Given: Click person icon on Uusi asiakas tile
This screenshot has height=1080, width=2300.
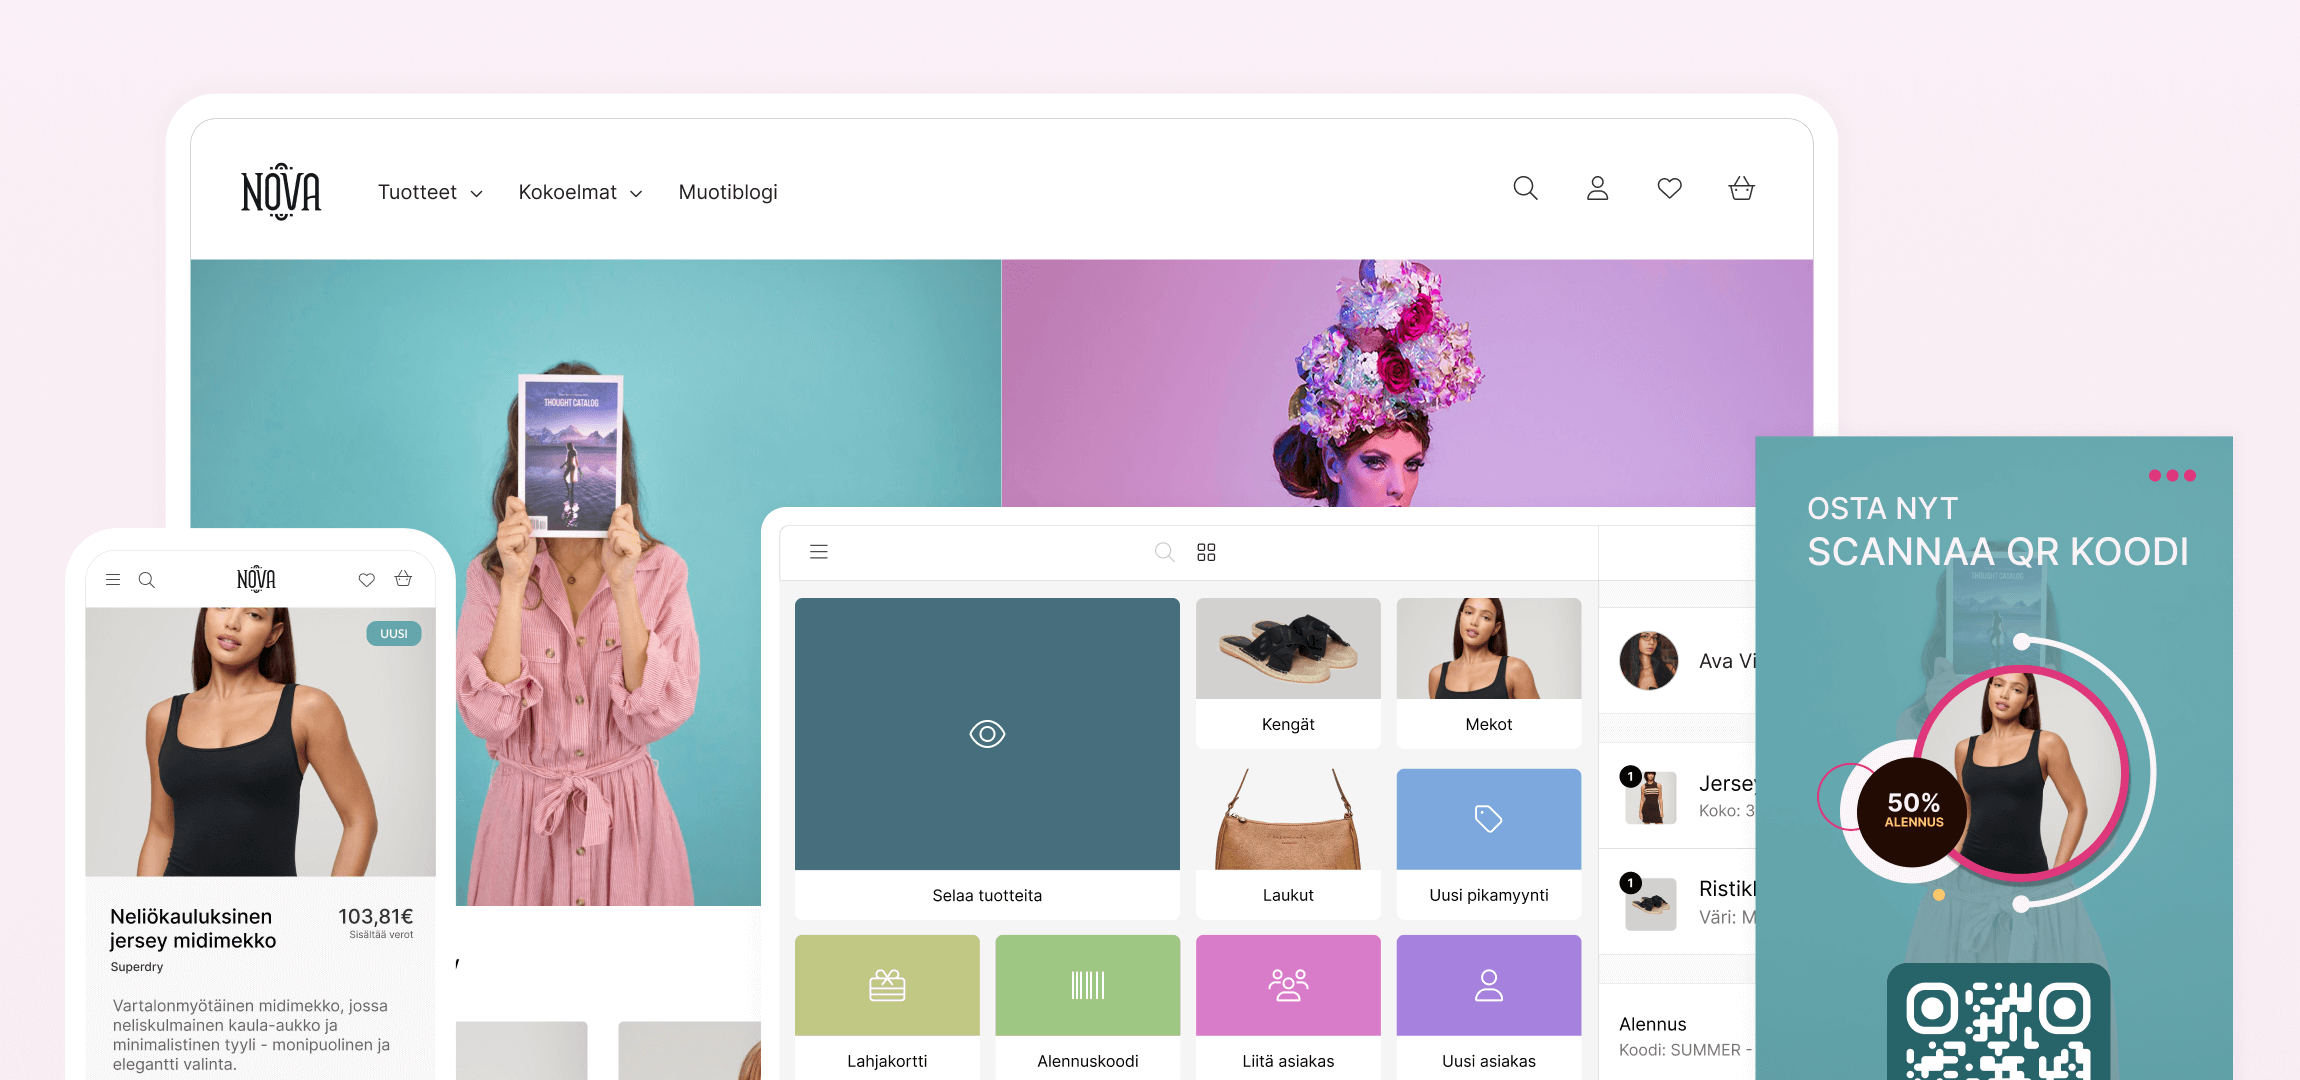Looking at the screenshot, I should (x=1489, y=985).
